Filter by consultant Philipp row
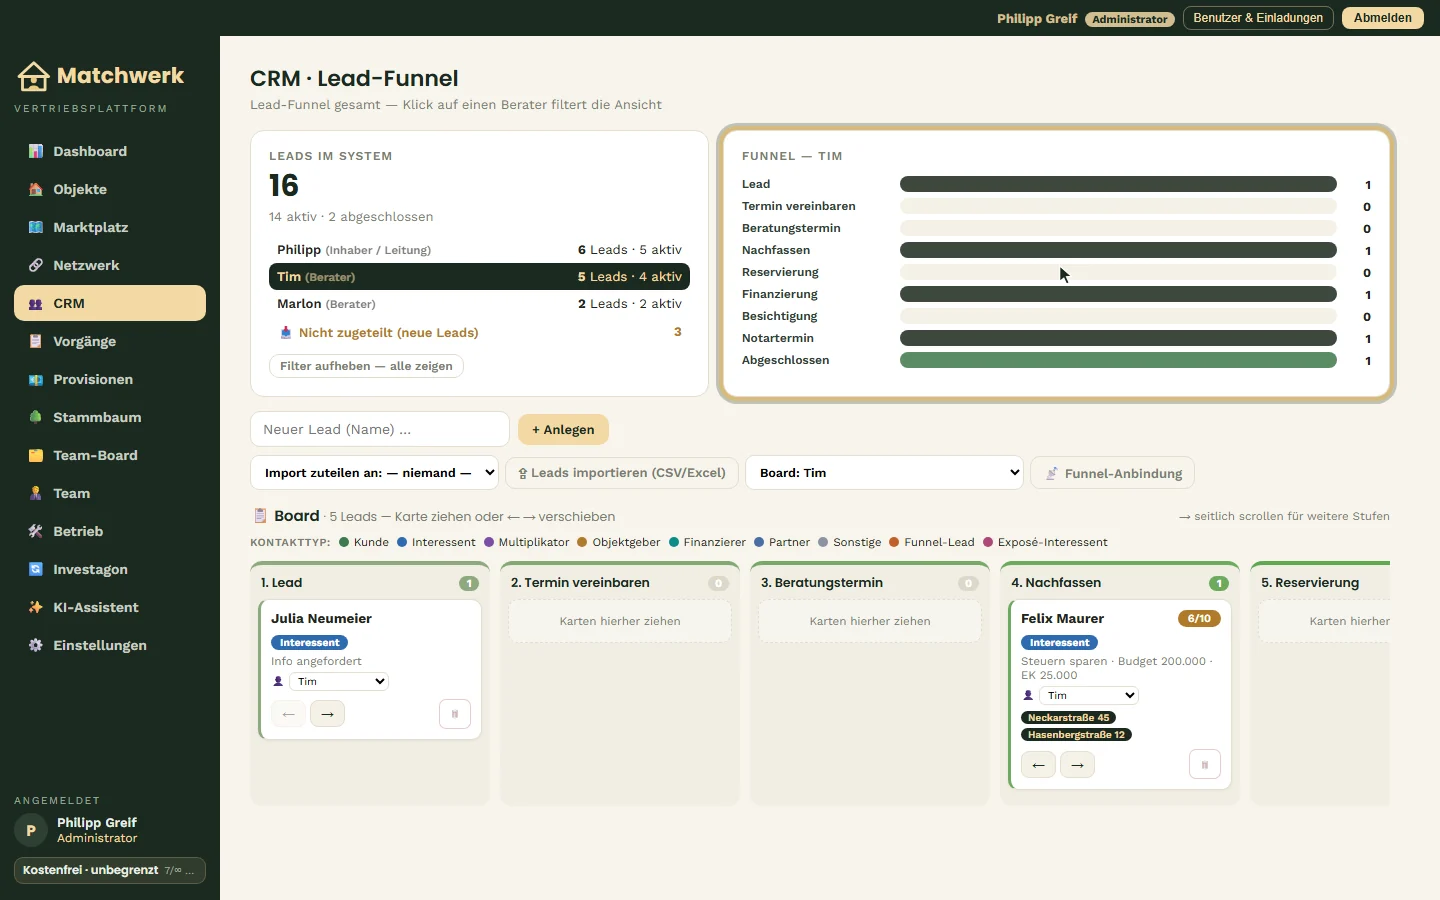 pos(479,250)
